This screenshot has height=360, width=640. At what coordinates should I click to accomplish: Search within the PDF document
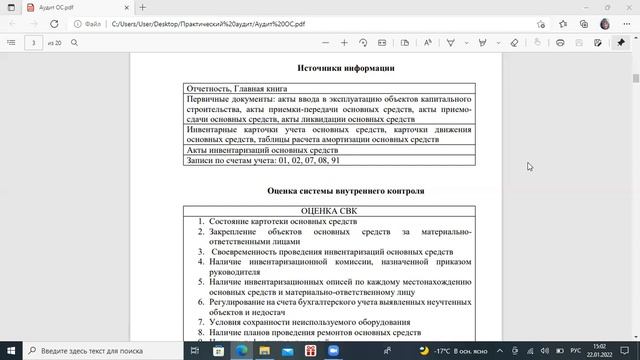click(74, 42)
